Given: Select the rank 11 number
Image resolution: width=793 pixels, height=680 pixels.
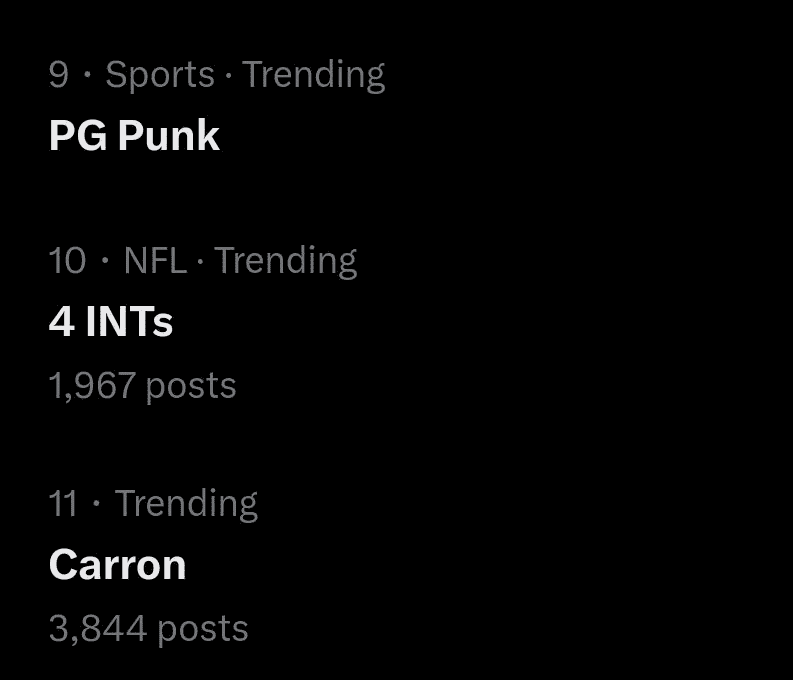Looking at the screenshot, I should point(63,503).
